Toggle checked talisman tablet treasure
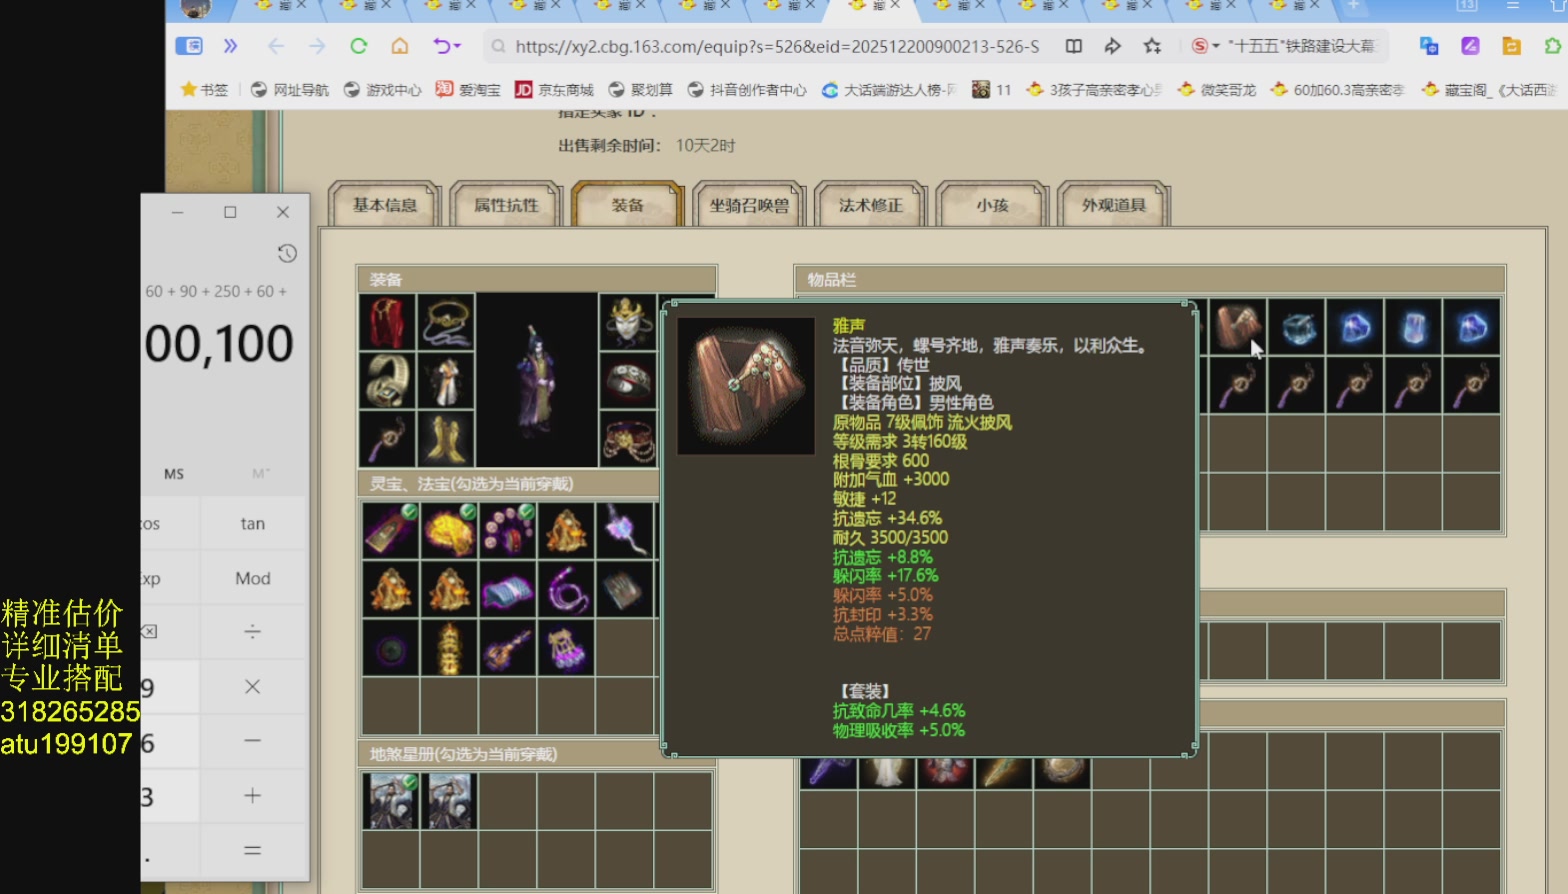 [390, 530]
